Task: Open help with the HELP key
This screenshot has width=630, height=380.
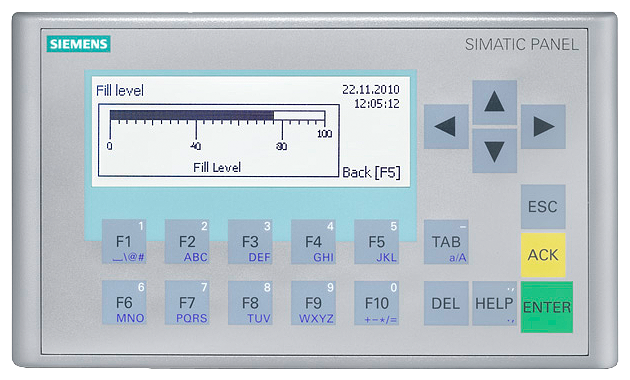Action: [x=494, y=303]
